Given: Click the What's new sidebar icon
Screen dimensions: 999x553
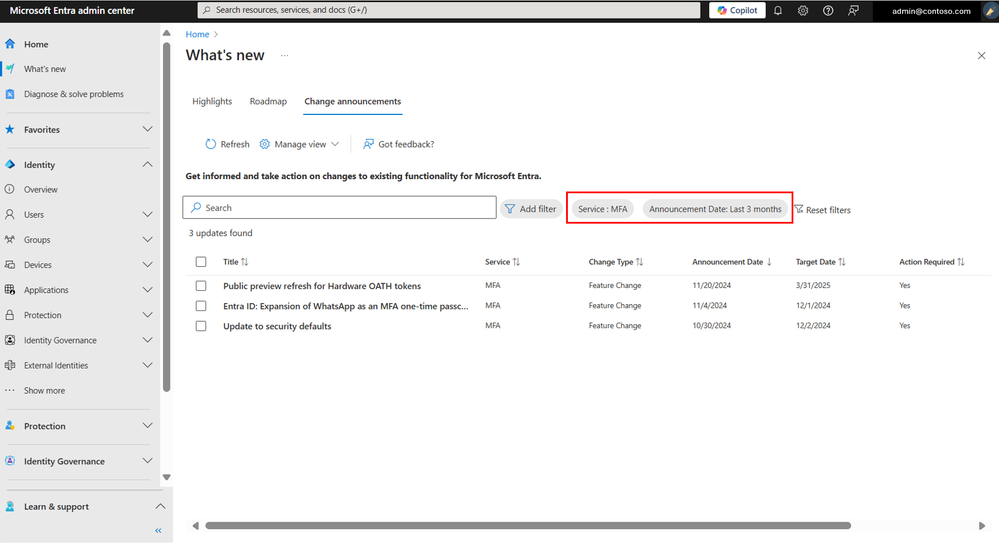Looking at the screenshot, I should [10, 69].
